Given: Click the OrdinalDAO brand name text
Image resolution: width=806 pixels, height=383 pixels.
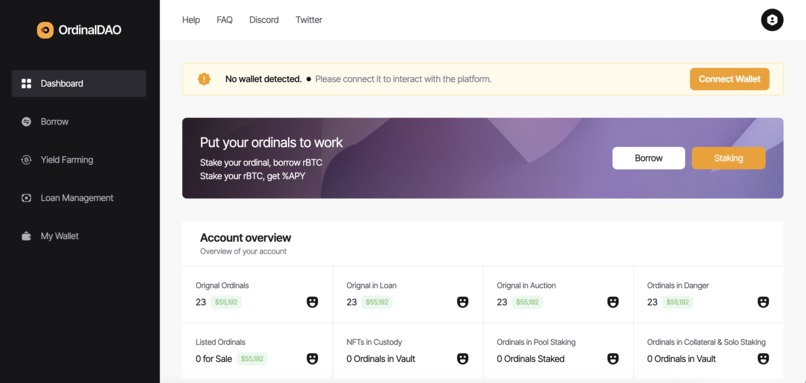Looking at the screenshot, I should pyautogui.click(x=90, y=30).
